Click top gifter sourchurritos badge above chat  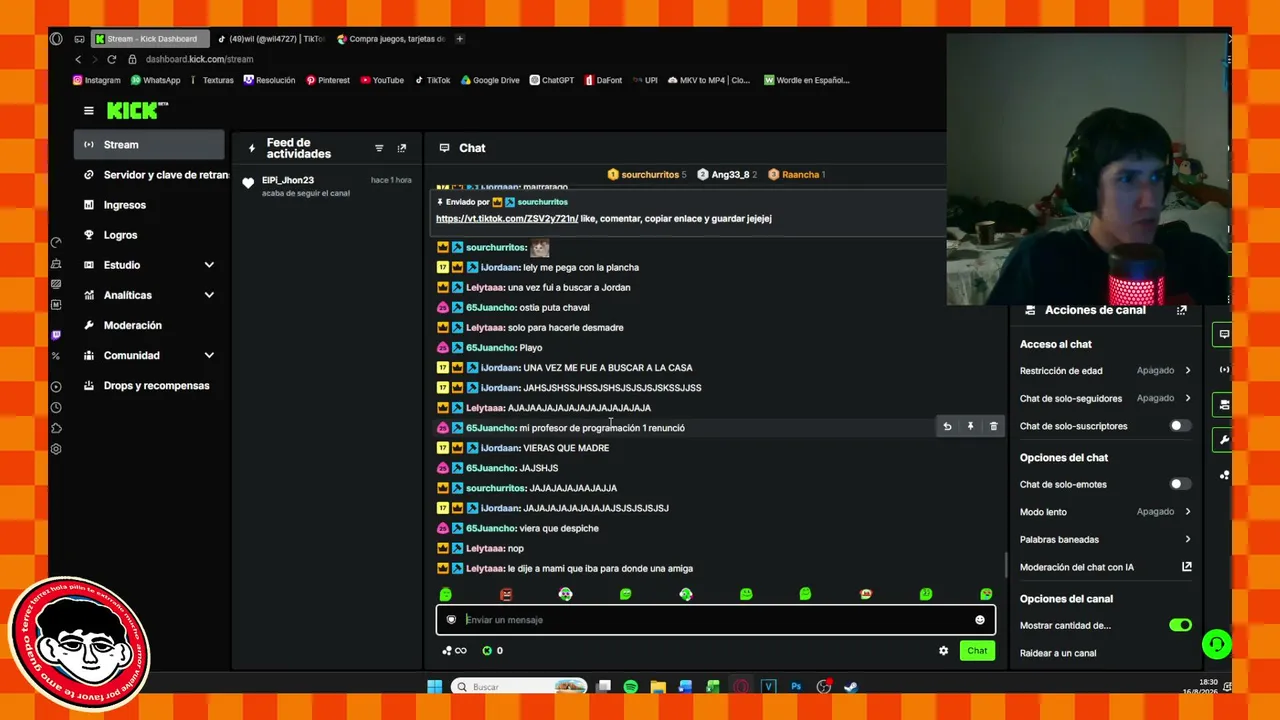(647, 174)
